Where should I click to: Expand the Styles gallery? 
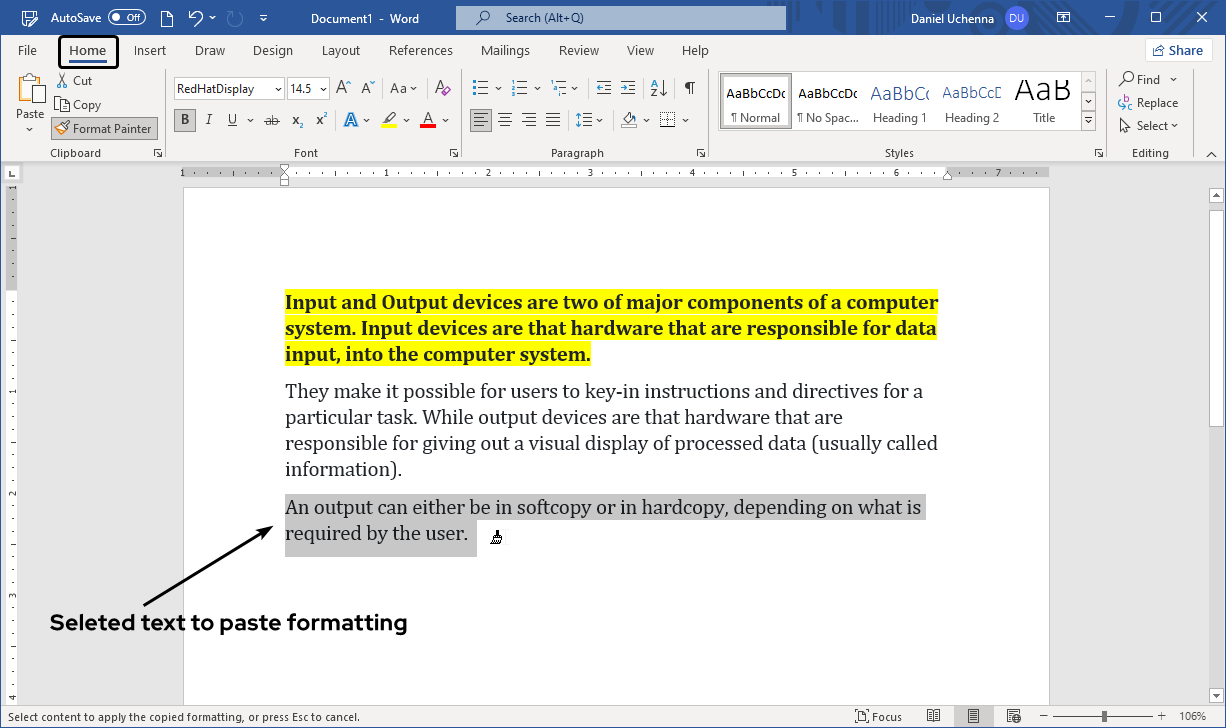click(1089, 122)
